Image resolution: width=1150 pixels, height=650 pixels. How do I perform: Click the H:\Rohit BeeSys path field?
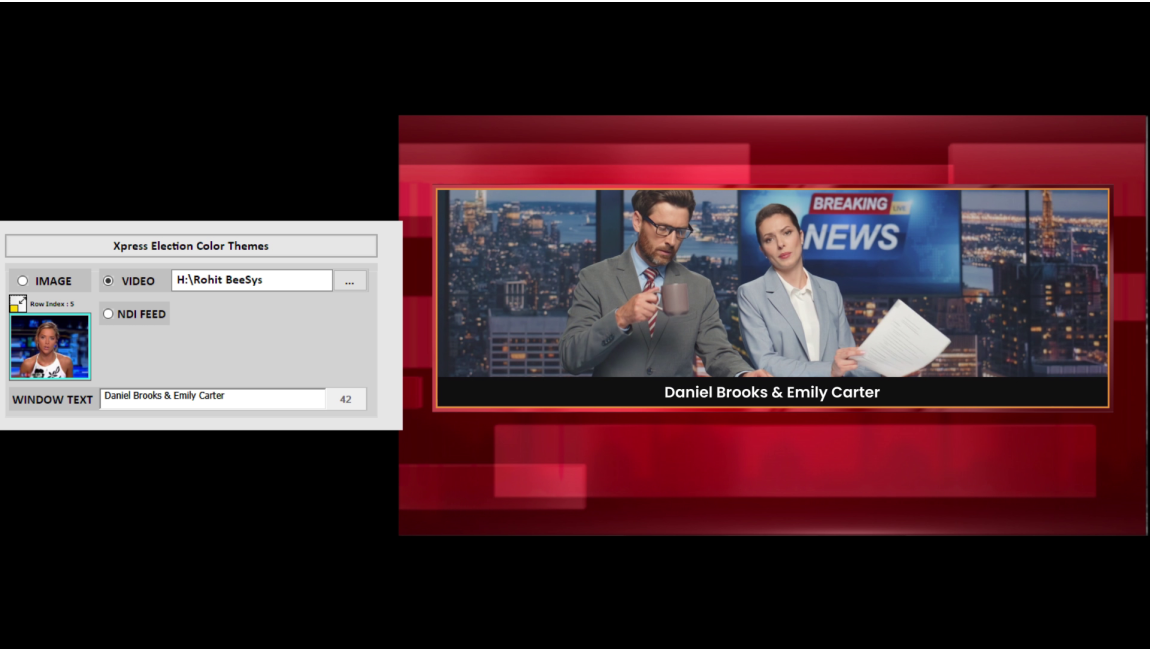251,281
